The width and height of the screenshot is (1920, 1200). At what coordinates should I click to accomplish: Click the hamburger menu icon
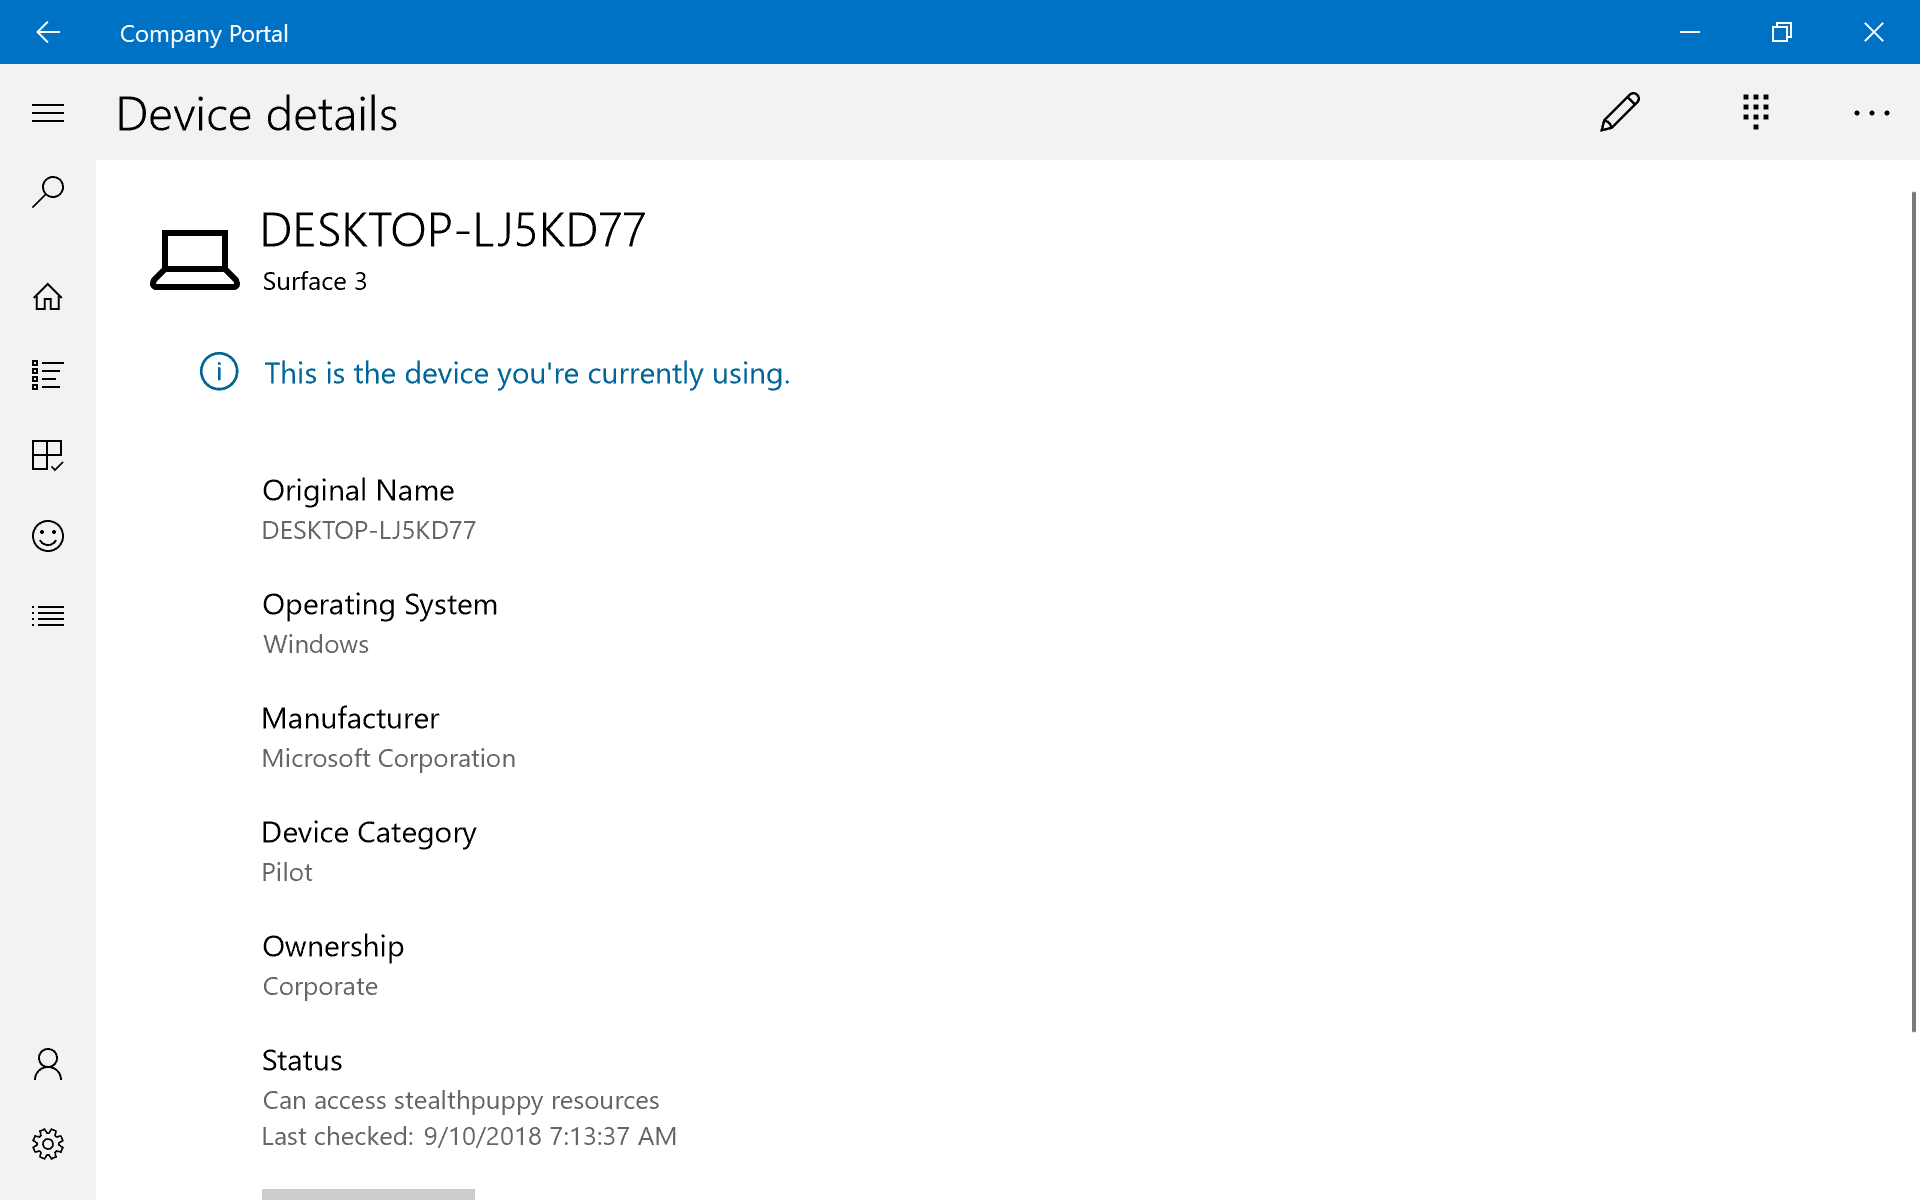tap(48, 112)
